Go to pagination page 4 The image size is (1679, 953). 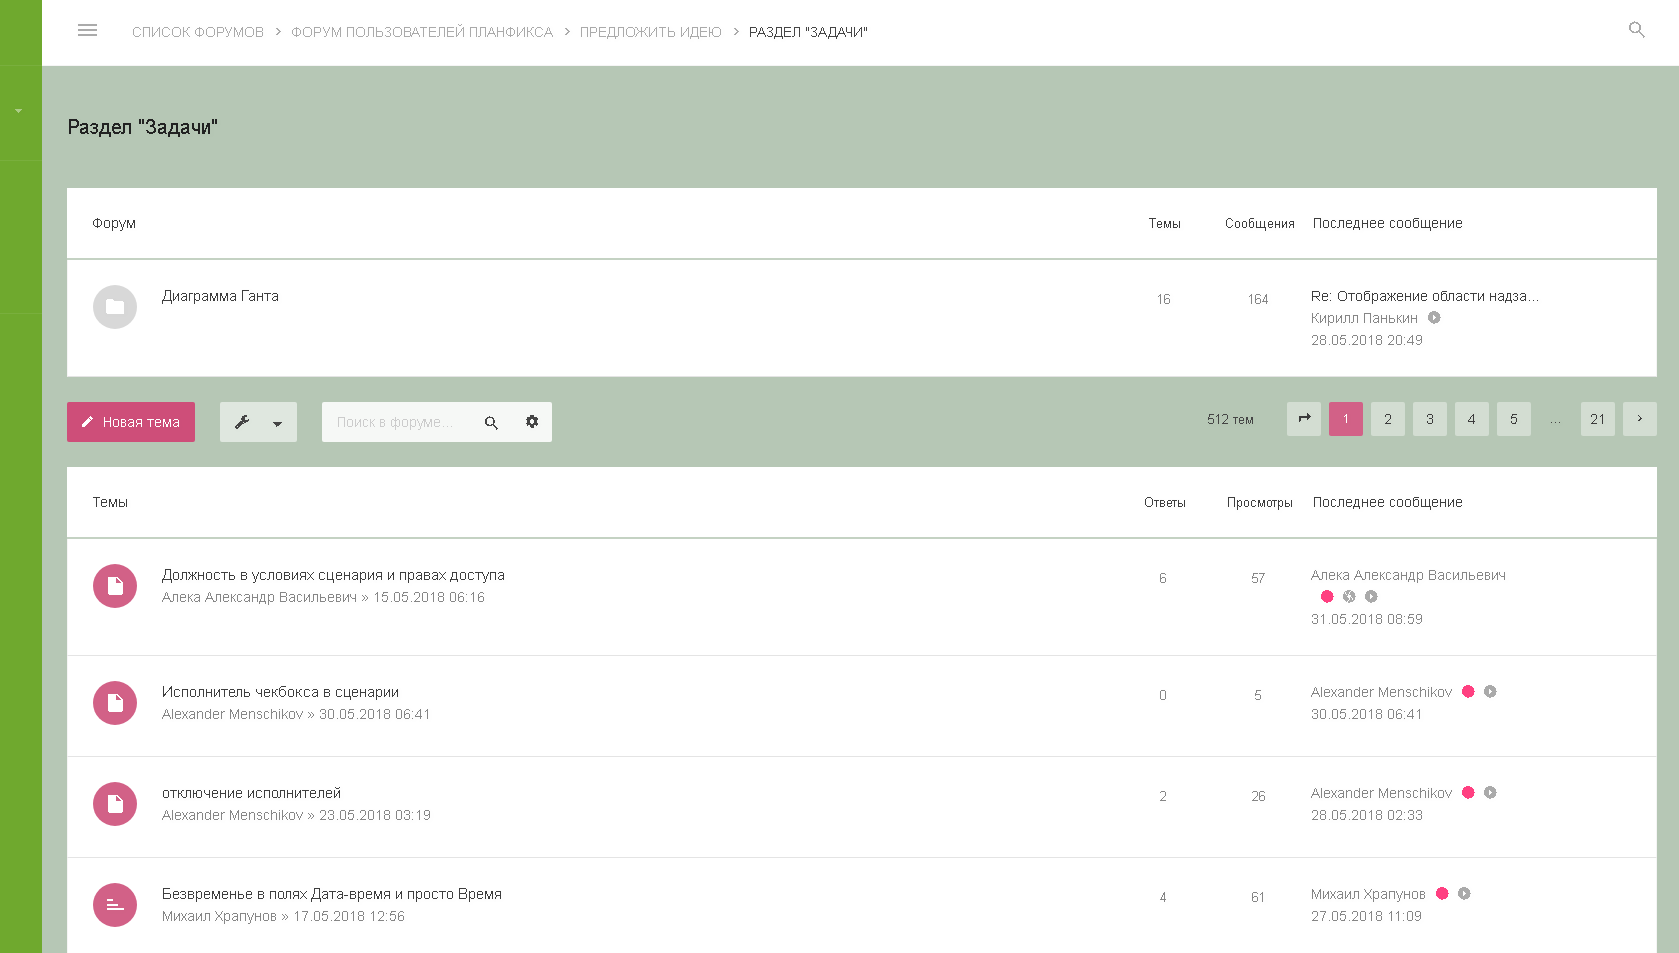pyautogui.click(x=1472, y=419)
